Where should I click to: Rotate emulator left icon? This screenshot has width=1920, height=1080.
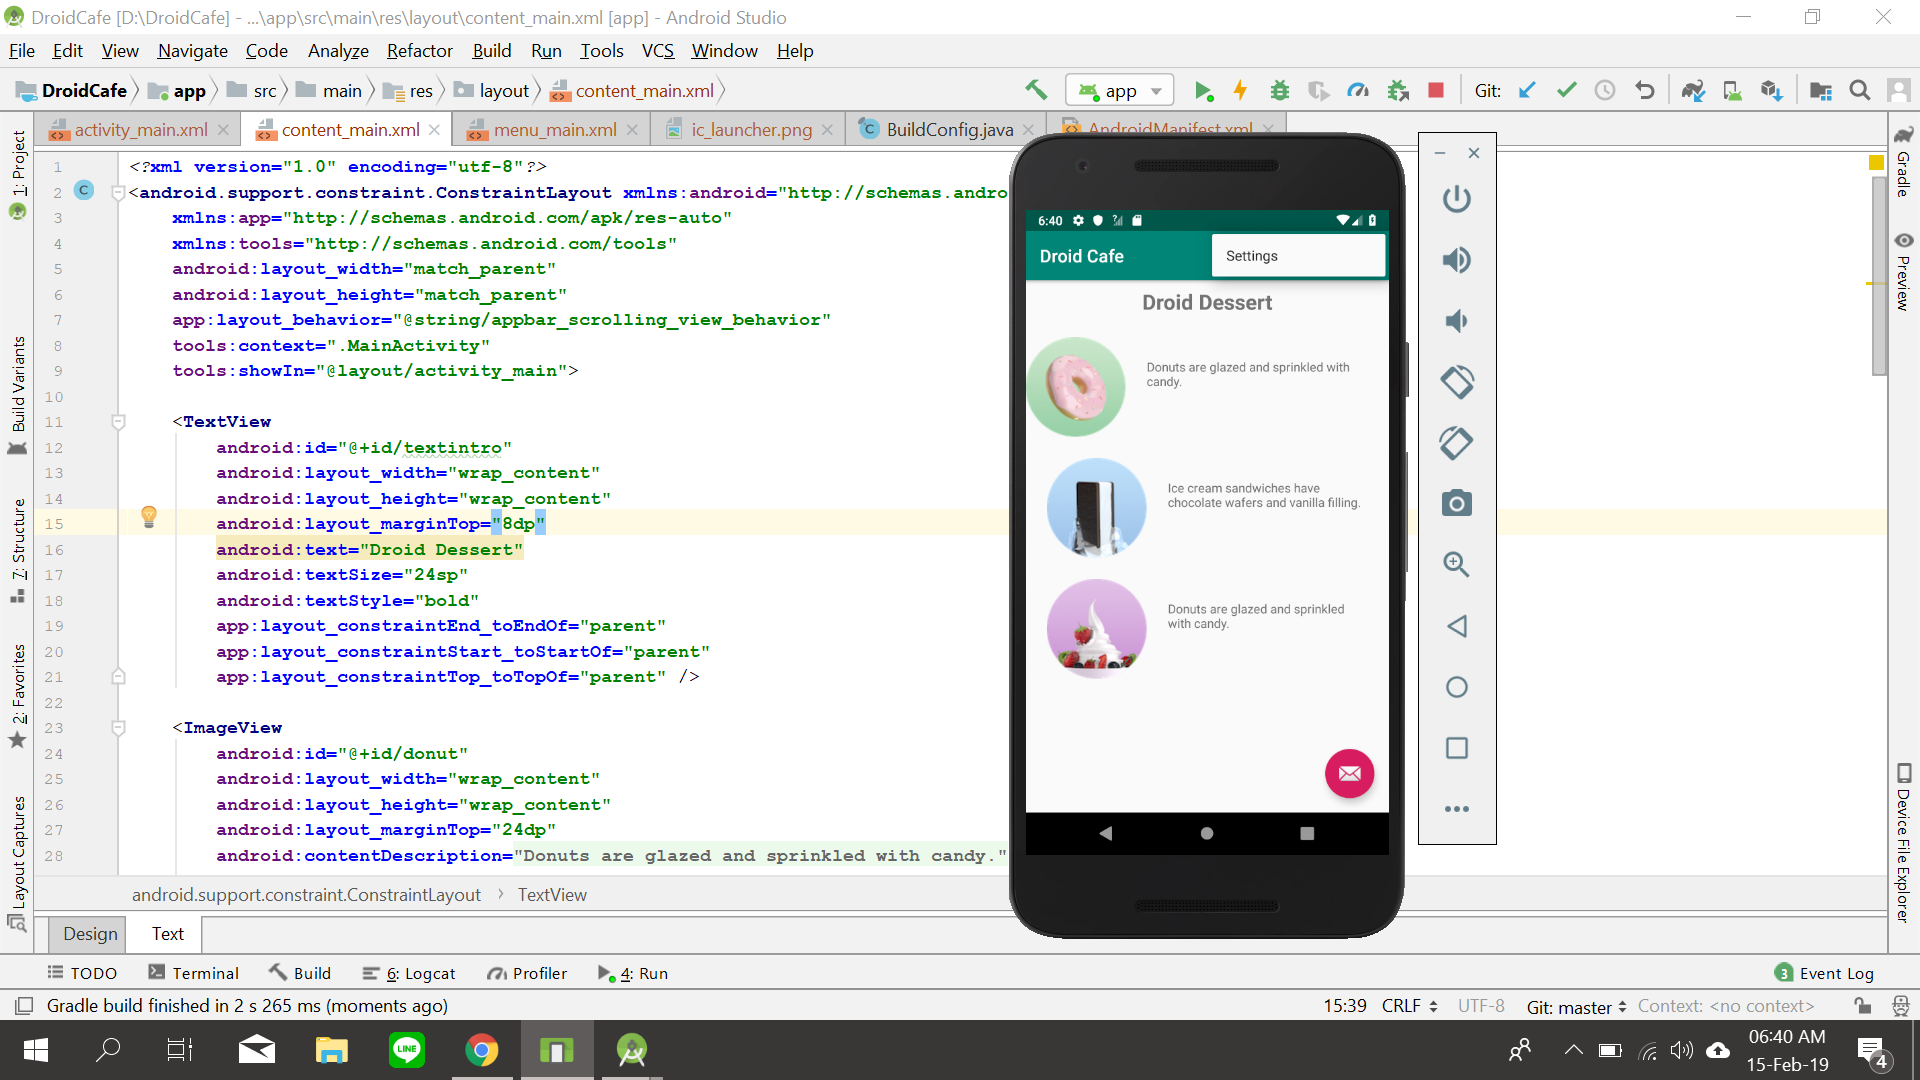[1457, 382]
